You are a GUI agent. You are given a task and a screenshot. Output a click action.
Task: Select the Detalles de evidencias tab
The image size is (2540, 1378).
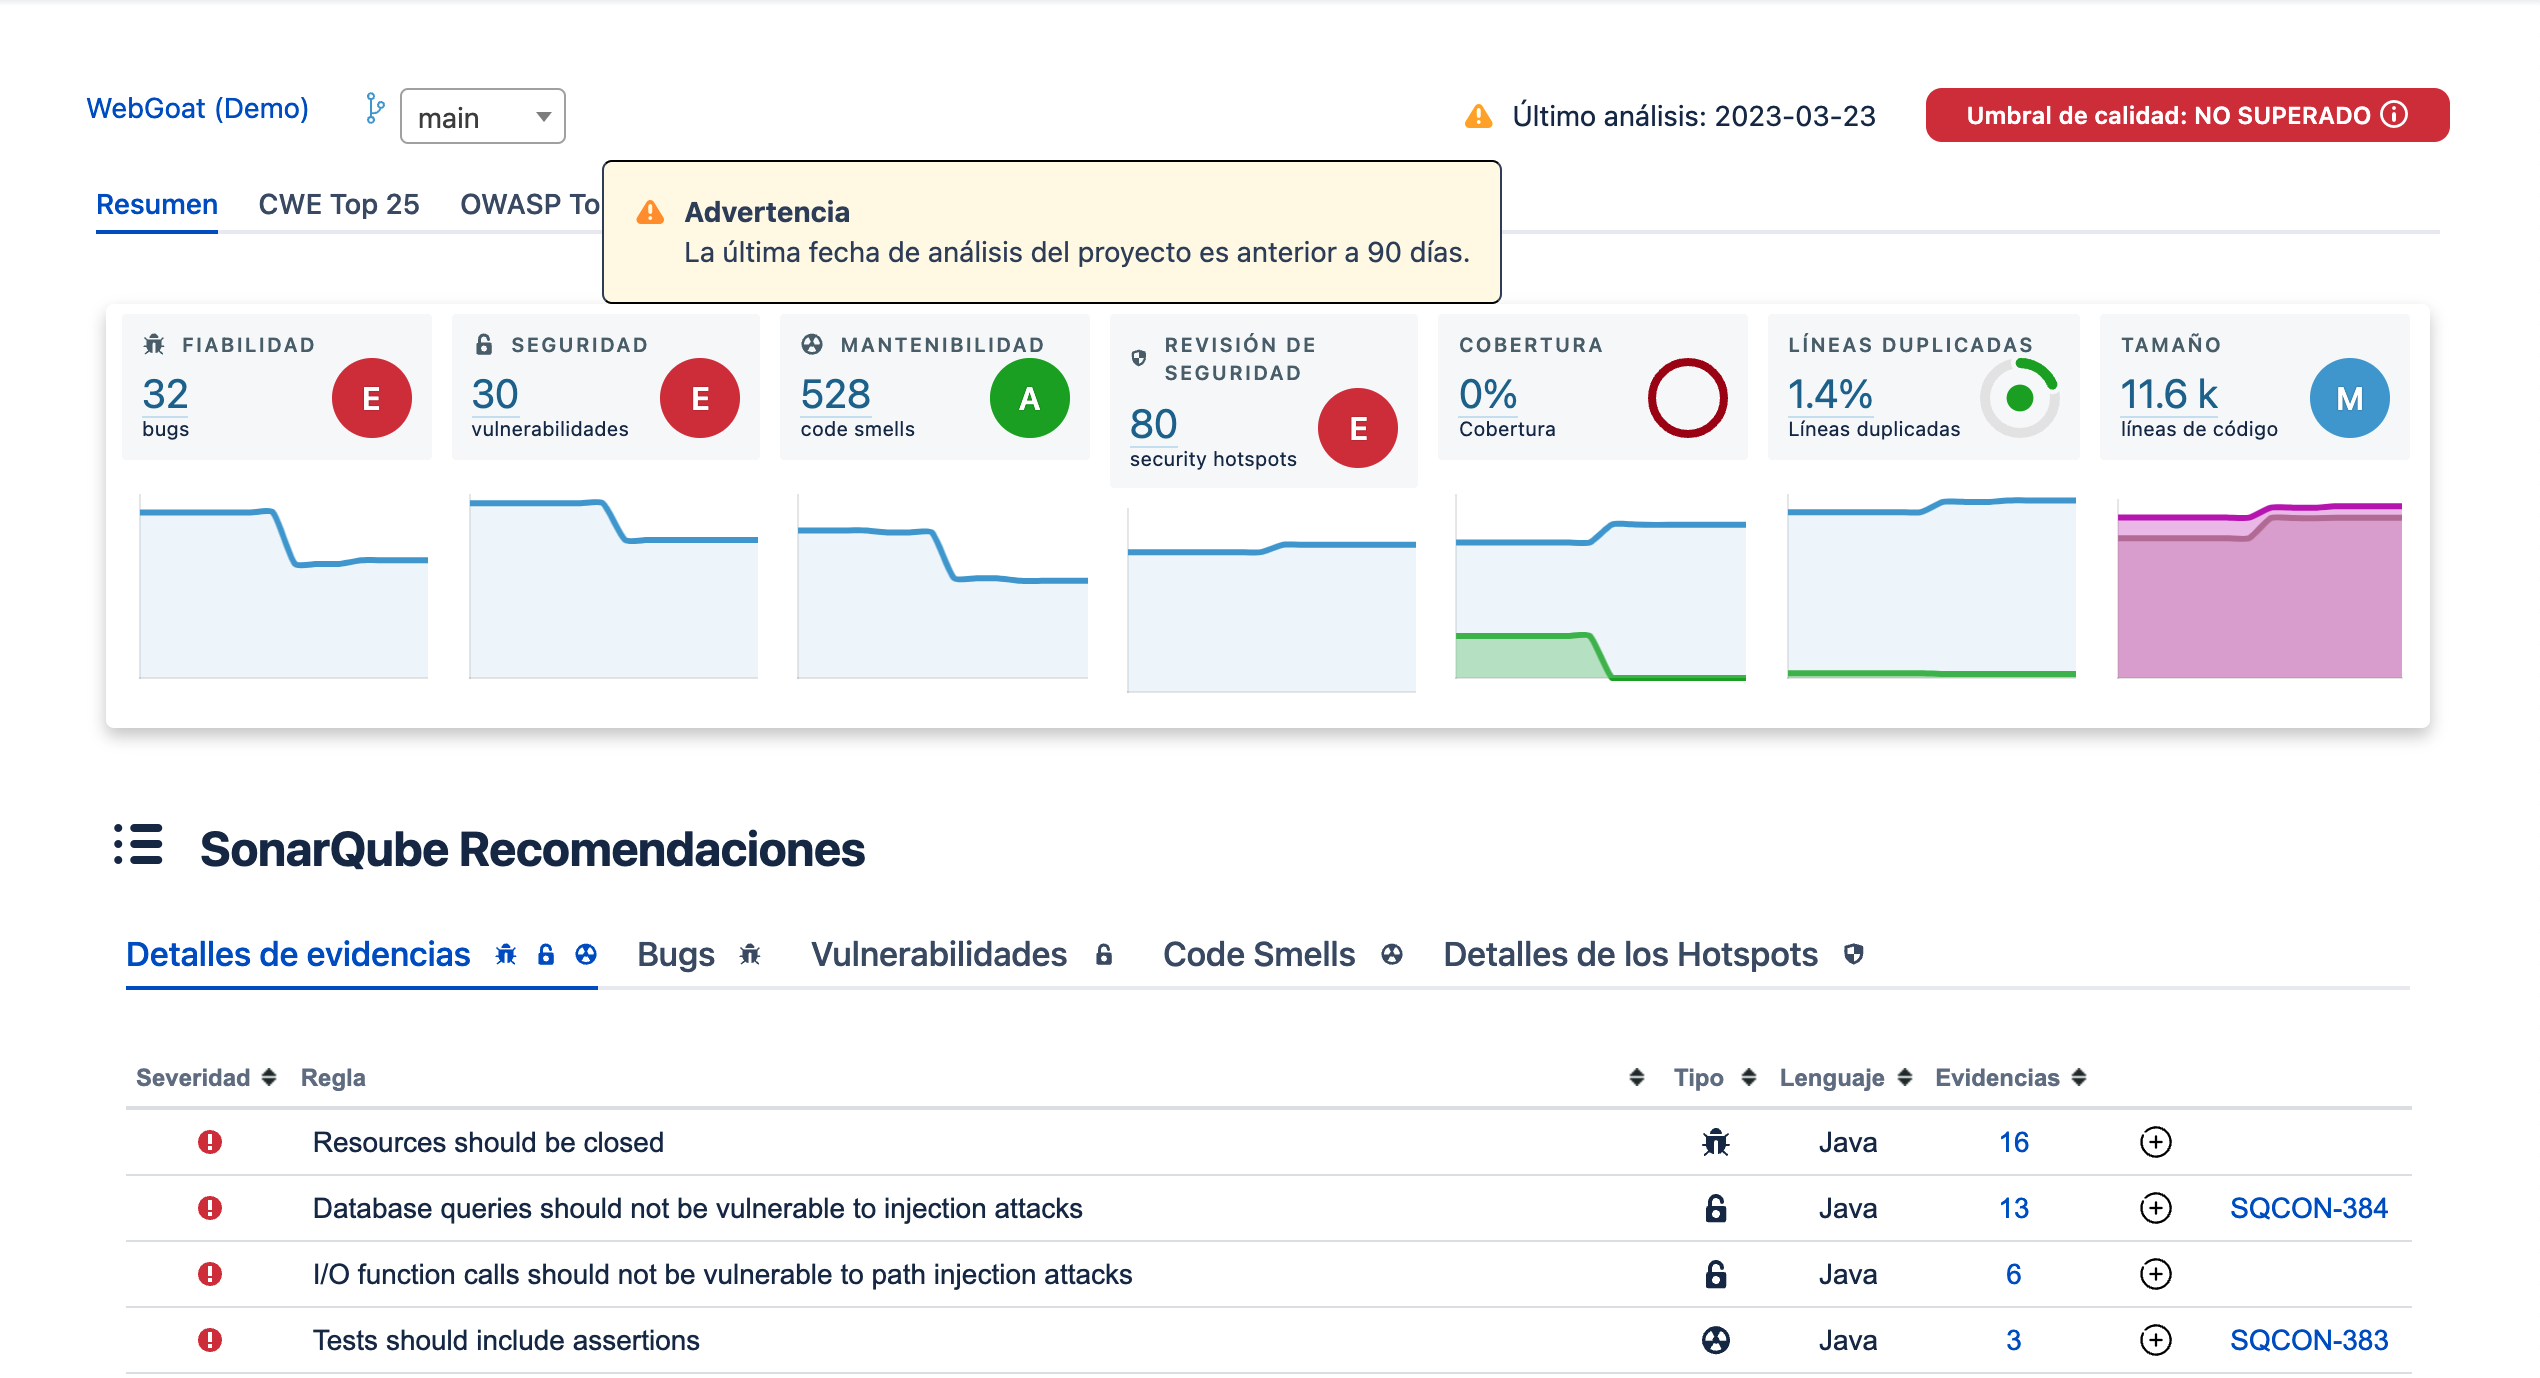[x=361, y=954]
